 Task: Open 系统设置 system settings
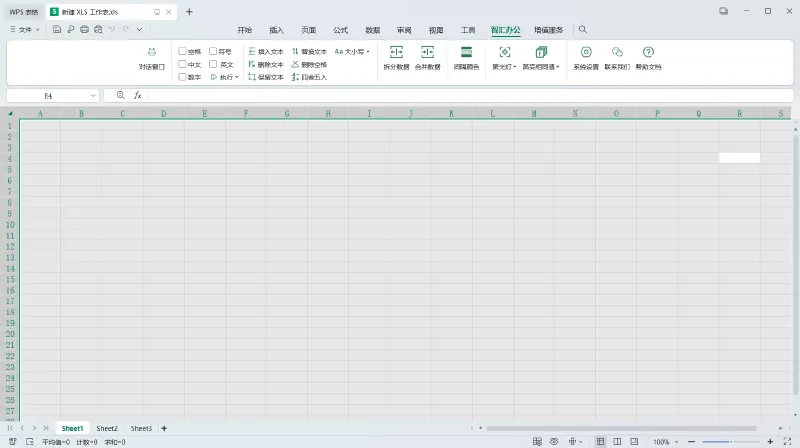click(586, 58)
